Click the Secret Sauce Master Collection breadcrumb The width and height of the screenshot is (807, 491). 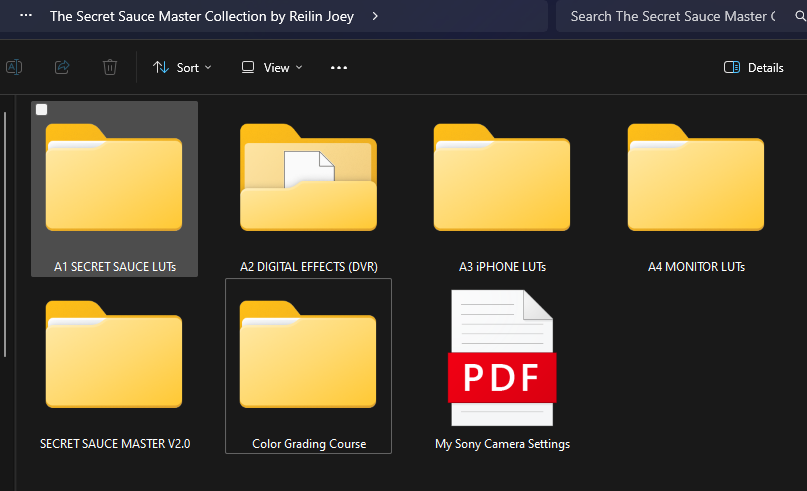(201, 16)
